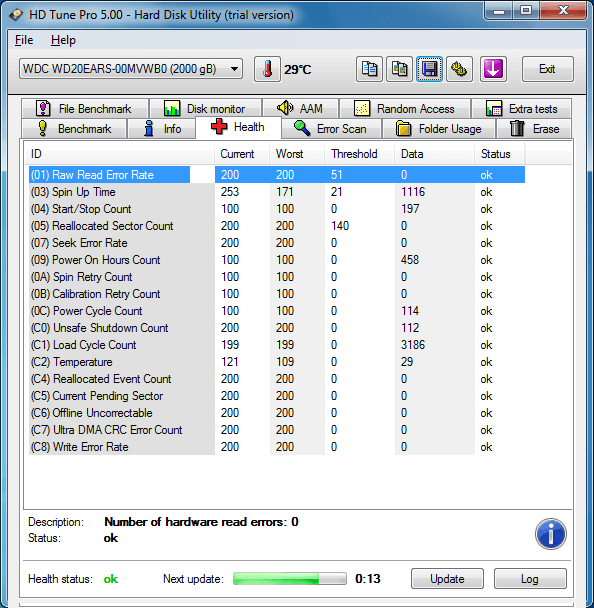Image resolution: width=594 pixels, height=608 pixels.
Task: Select the Power On Hours Count row
Action: [x=277, y=260]
